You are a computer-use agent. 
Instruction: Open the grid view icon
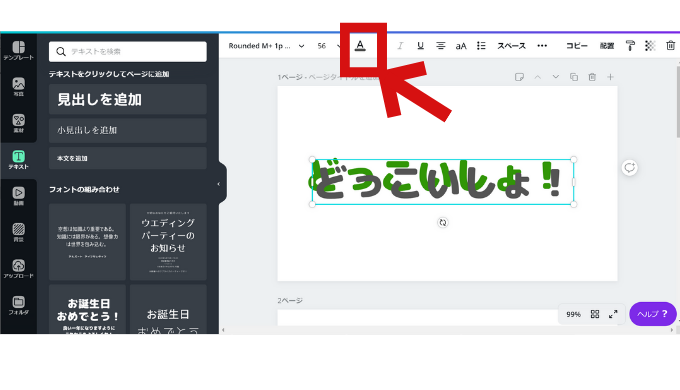(x=595, y=314)
